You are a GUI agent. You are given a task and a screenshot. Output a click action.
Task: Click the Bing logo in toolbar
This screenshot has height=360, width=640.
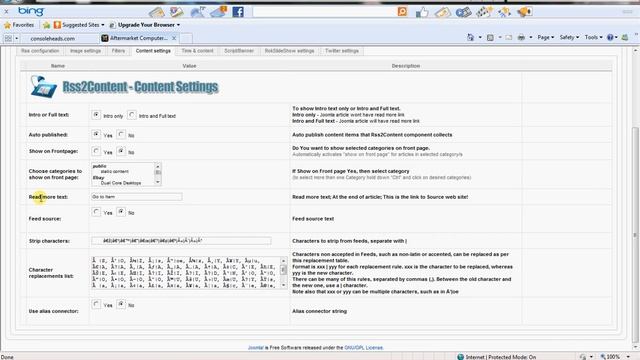click(31, 11)
